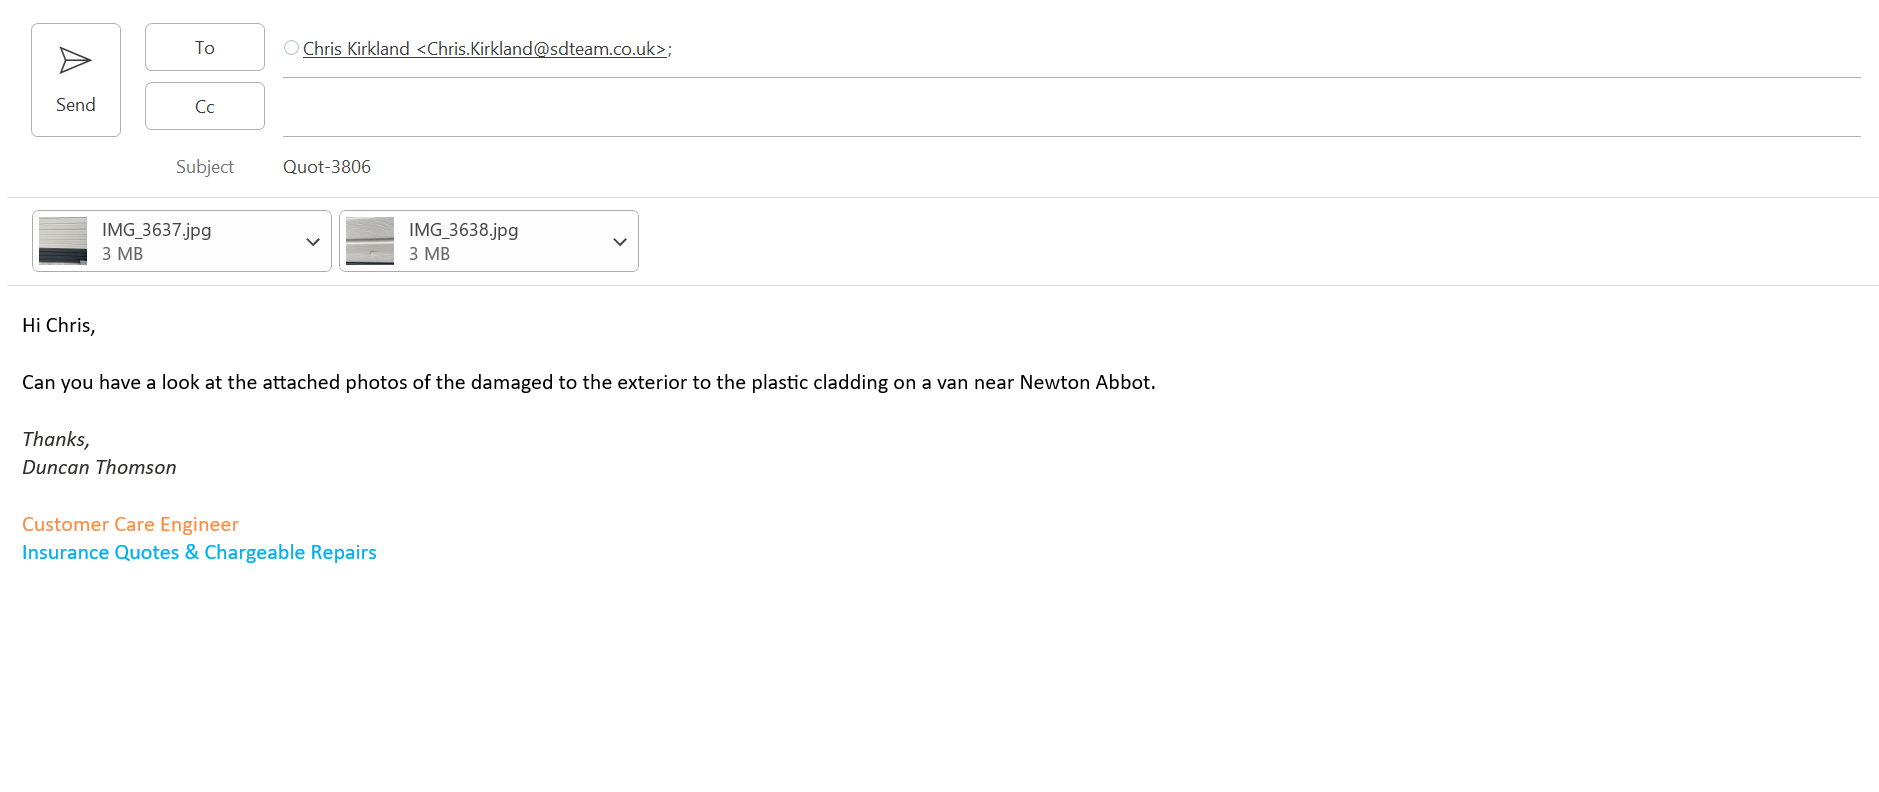Viewport: 1879px width, 792px height.
Task: Open the IMG_3637.jpg thumbnail preview
Action: coord(63,241)
